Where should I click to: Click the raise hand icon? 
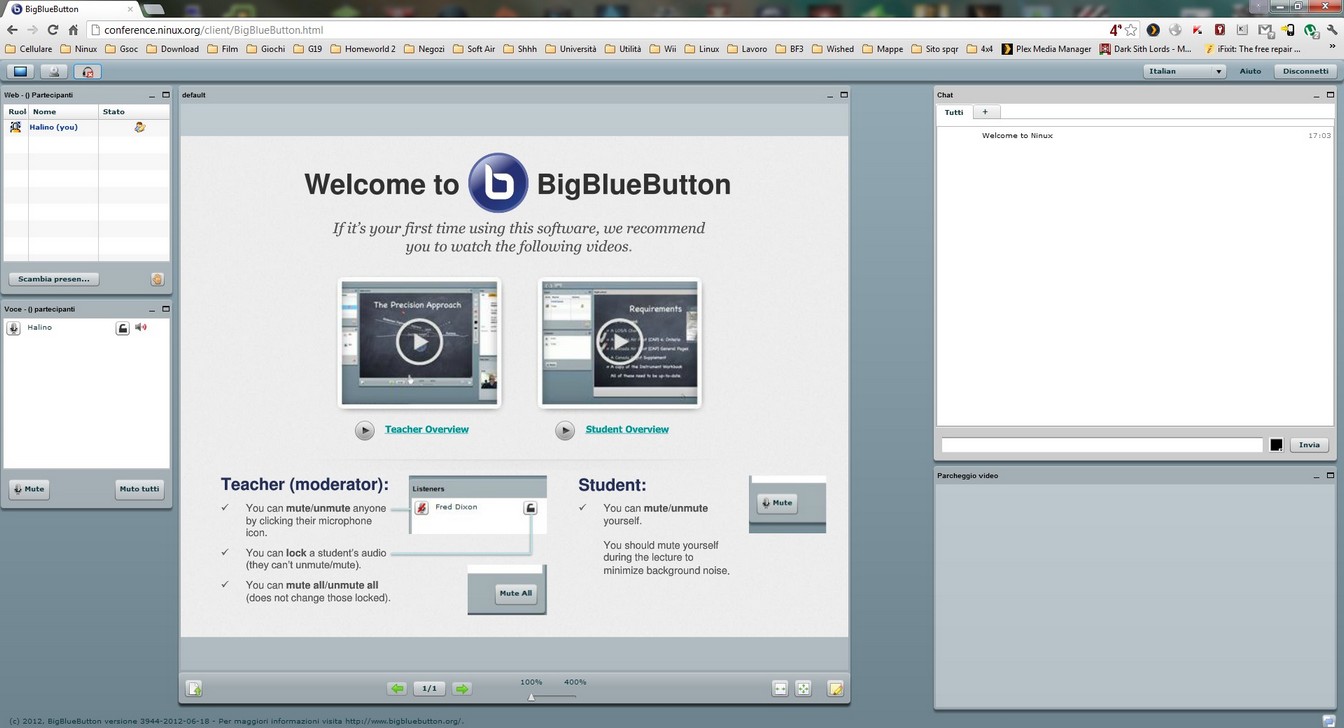157,279
